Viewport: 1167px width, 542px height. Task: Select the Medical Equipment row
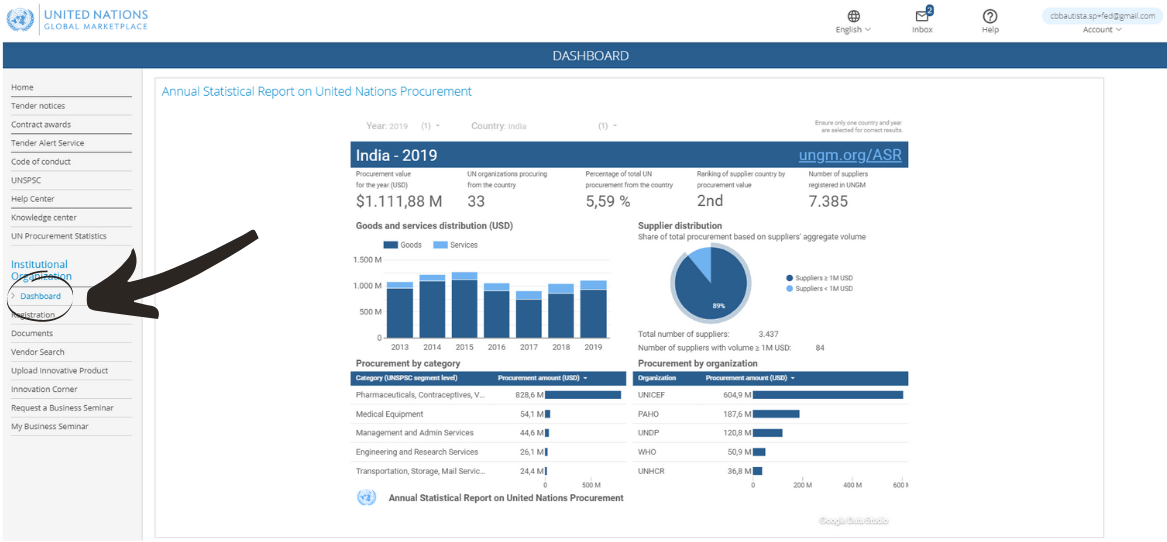click(487, 414)
